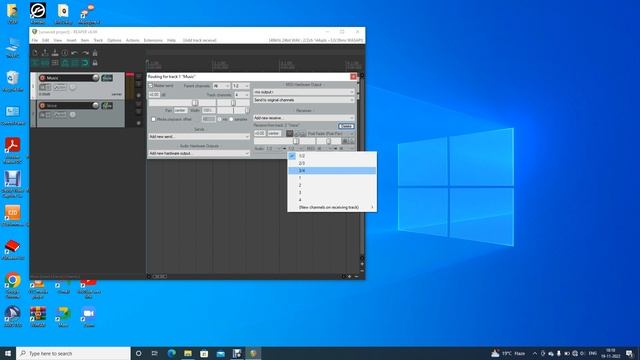The width and height of the screenshot is (640, 360).
Task: Click the Pan 'center' input field
Action: click(x=180, y=111)
